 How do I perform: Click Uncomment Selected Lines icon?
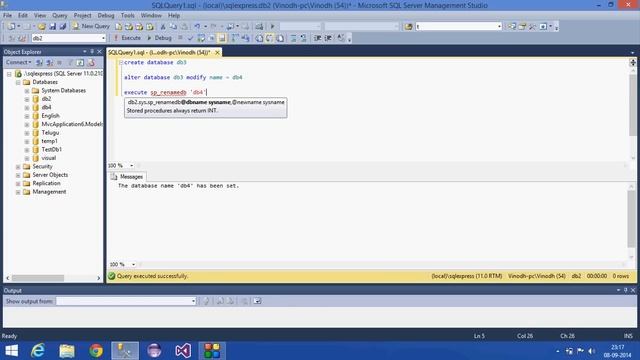[303, 38]
